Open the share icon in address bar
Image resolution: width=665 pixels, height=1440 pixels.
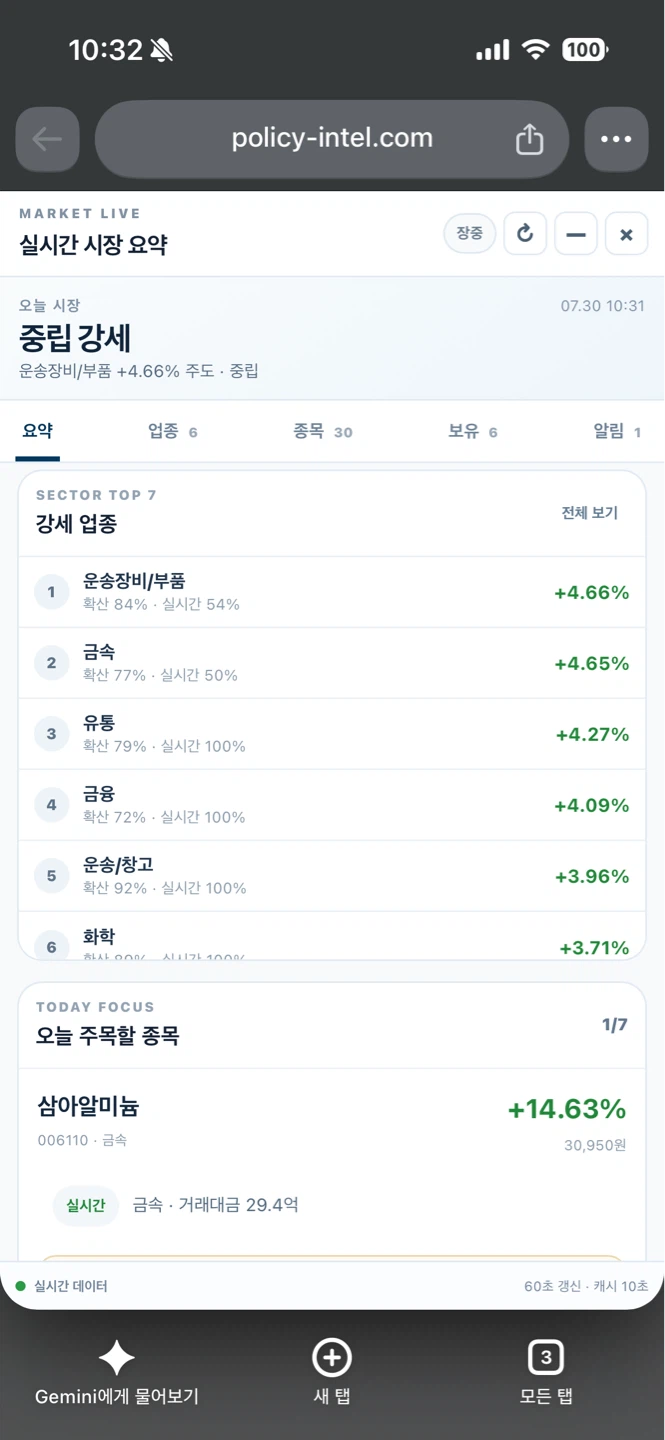click(529, 139)
